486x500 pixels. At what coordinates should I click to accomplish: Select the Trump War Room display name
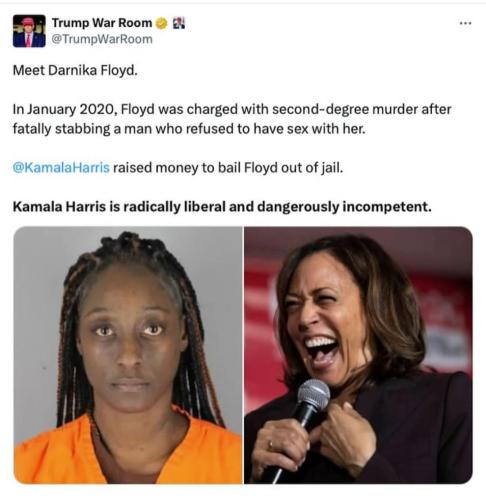[102, 23]
